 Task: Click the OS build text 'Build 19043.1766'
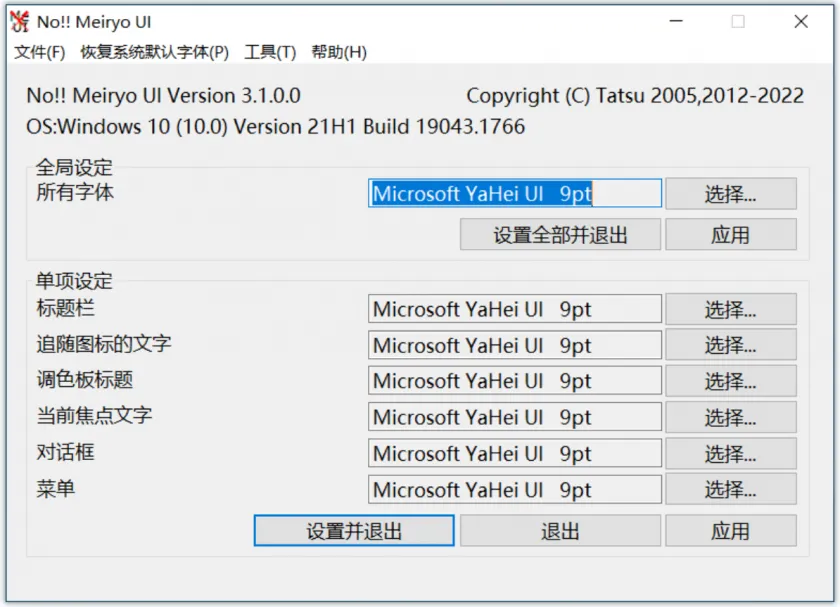tap(444, 126)
